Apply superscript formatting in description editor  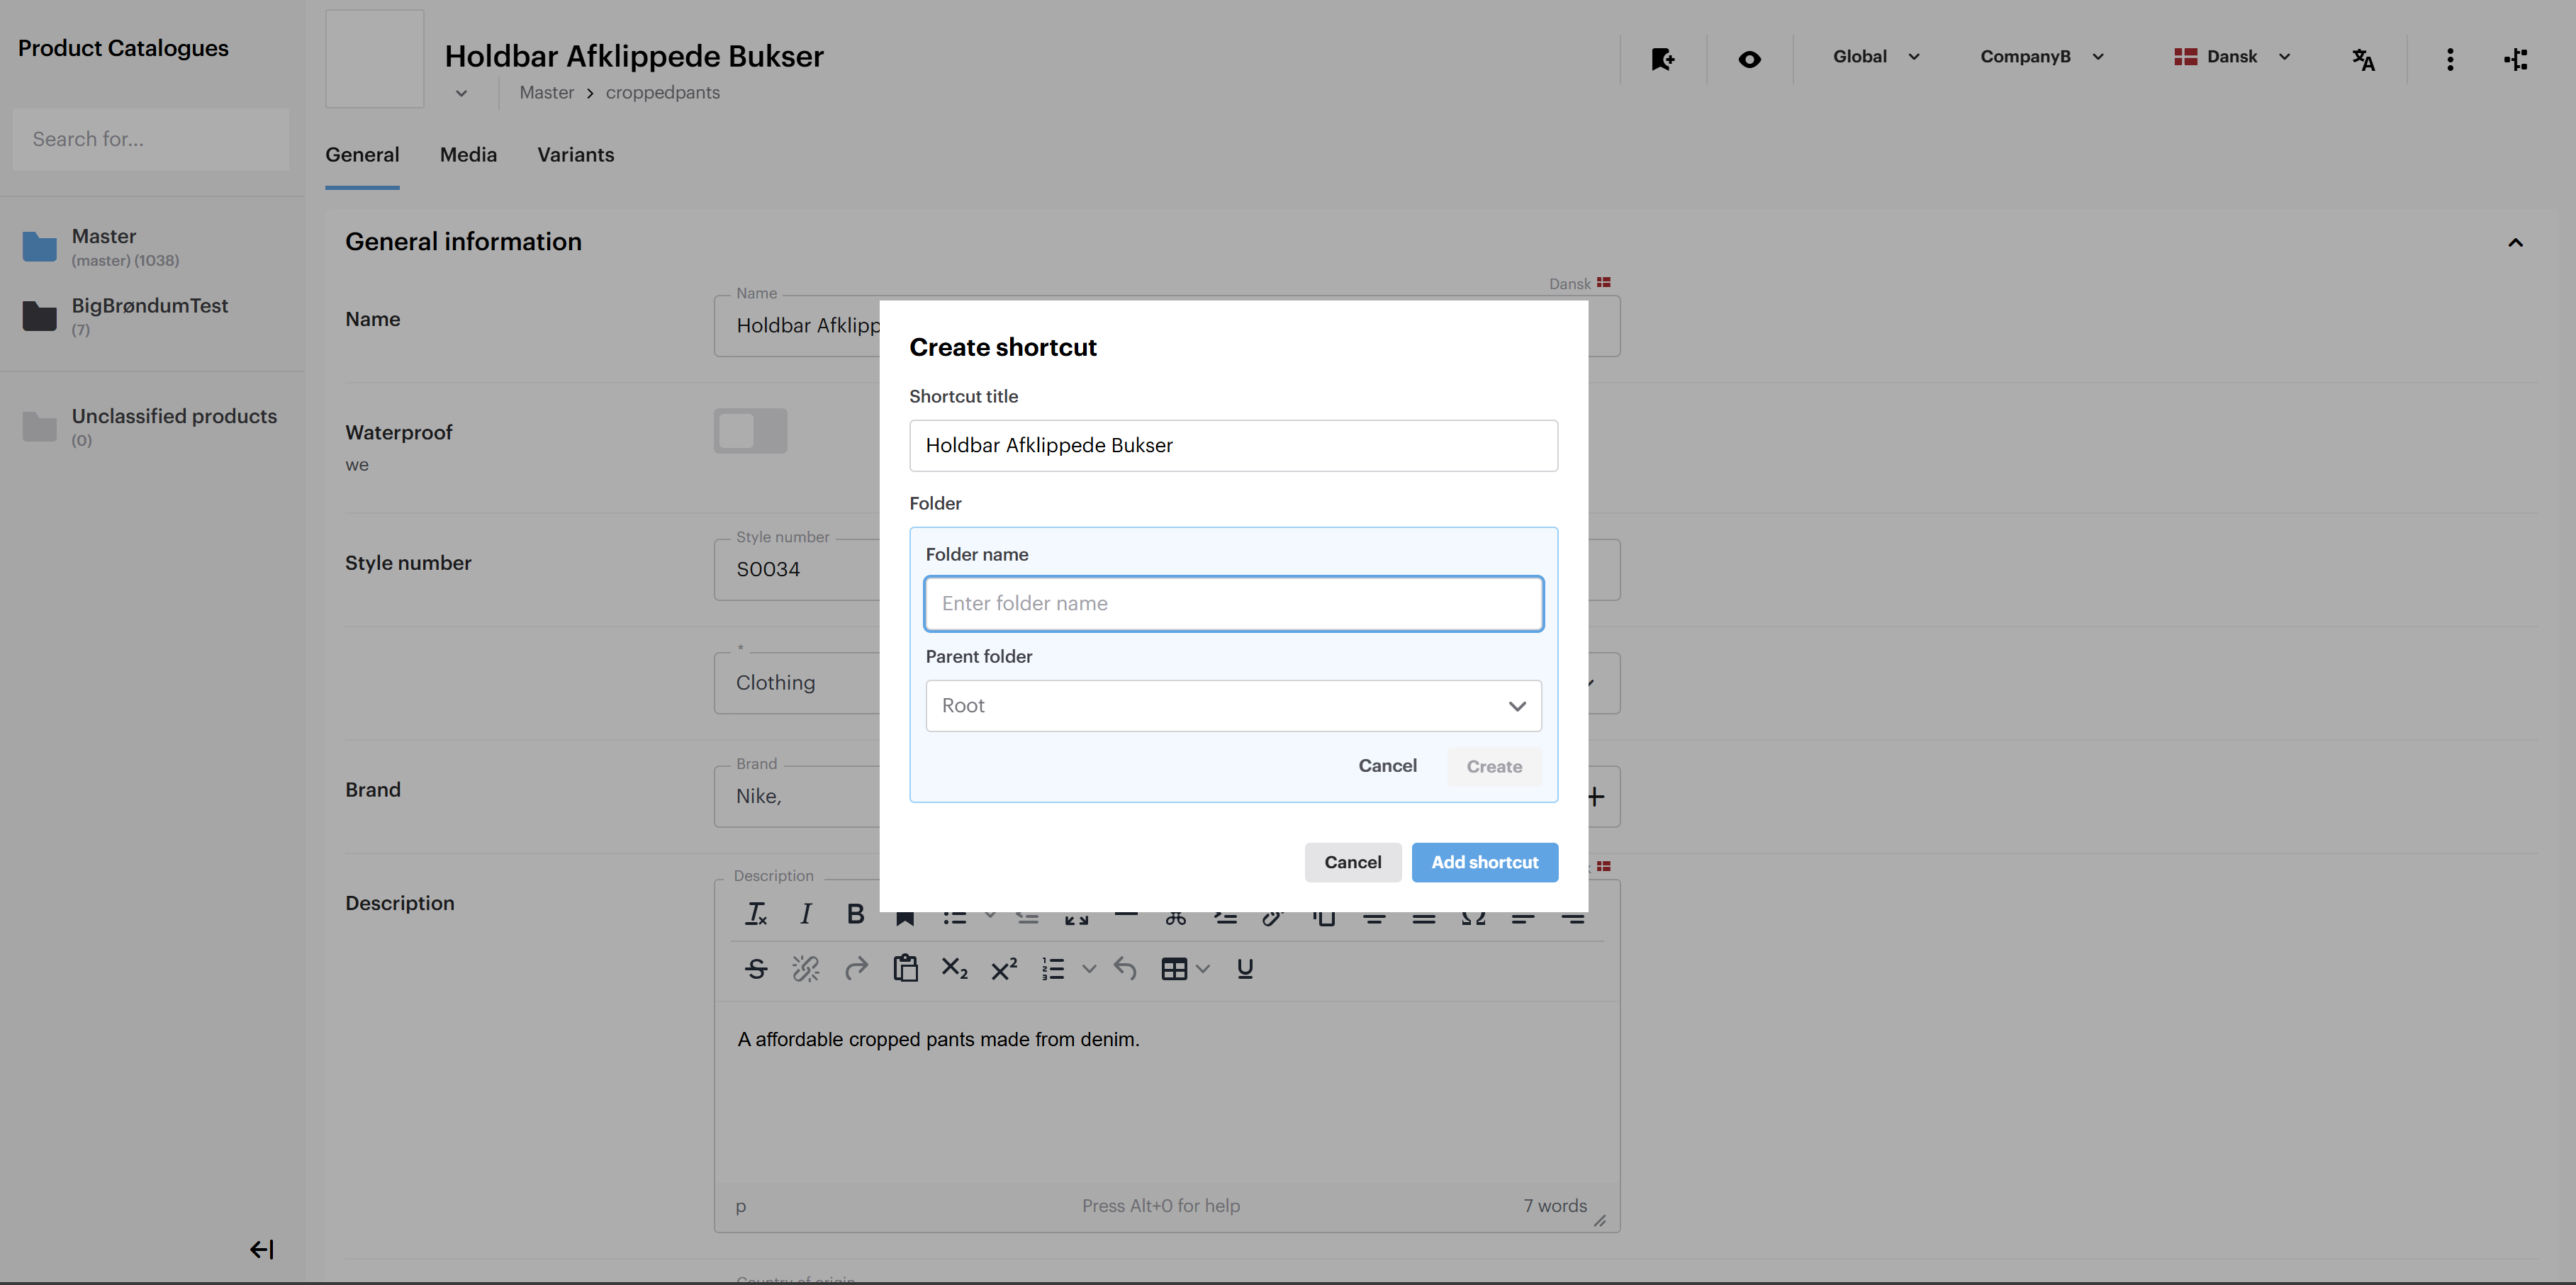(1004, 968)
